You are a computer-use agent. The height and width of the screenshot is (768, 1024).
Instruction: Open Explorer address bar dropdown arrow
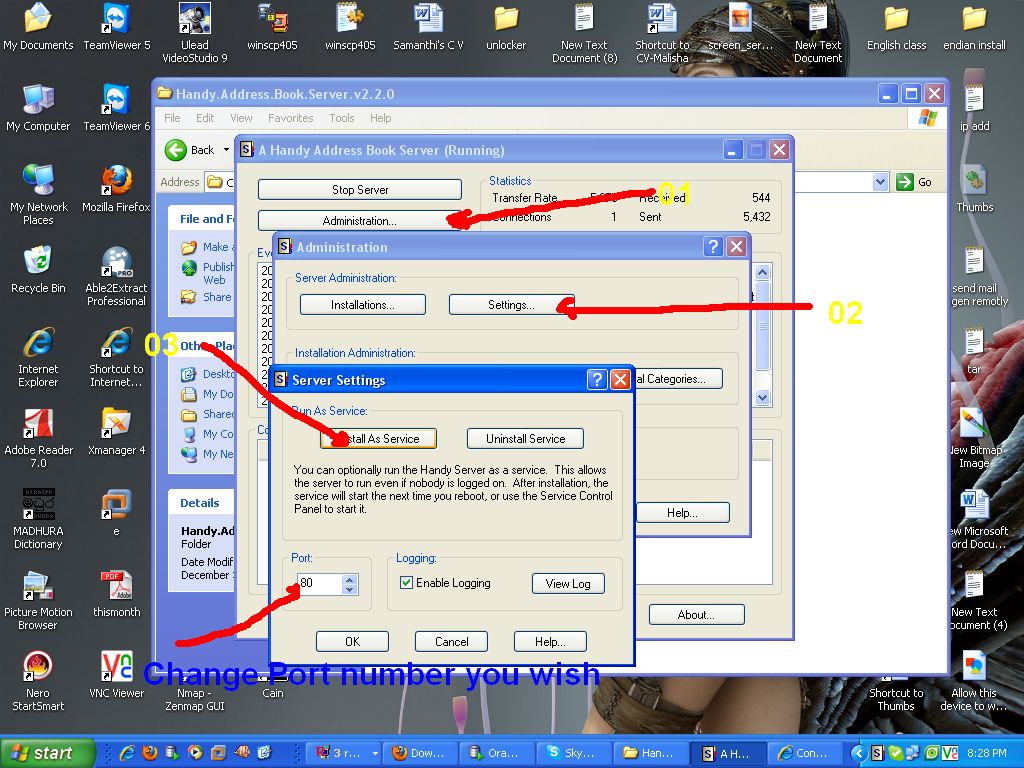[x=880, y=182]
